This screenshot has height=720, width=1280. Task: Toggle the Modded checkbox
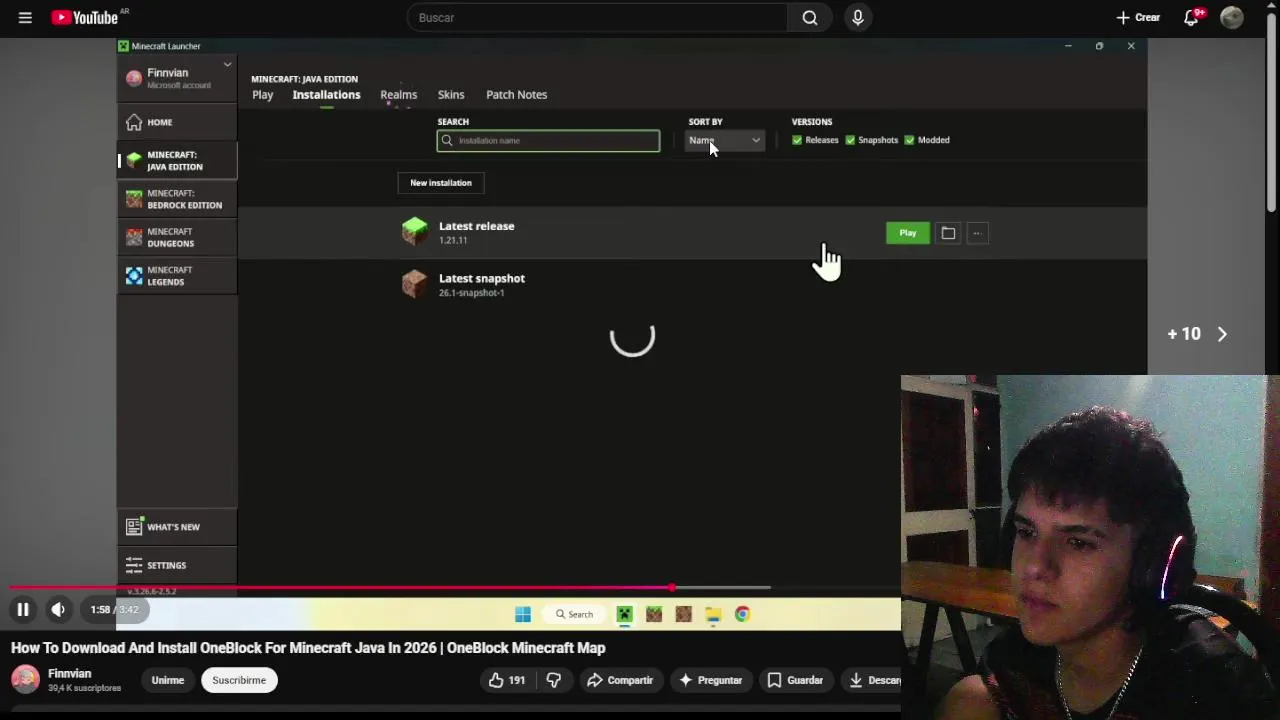(909, 140)
